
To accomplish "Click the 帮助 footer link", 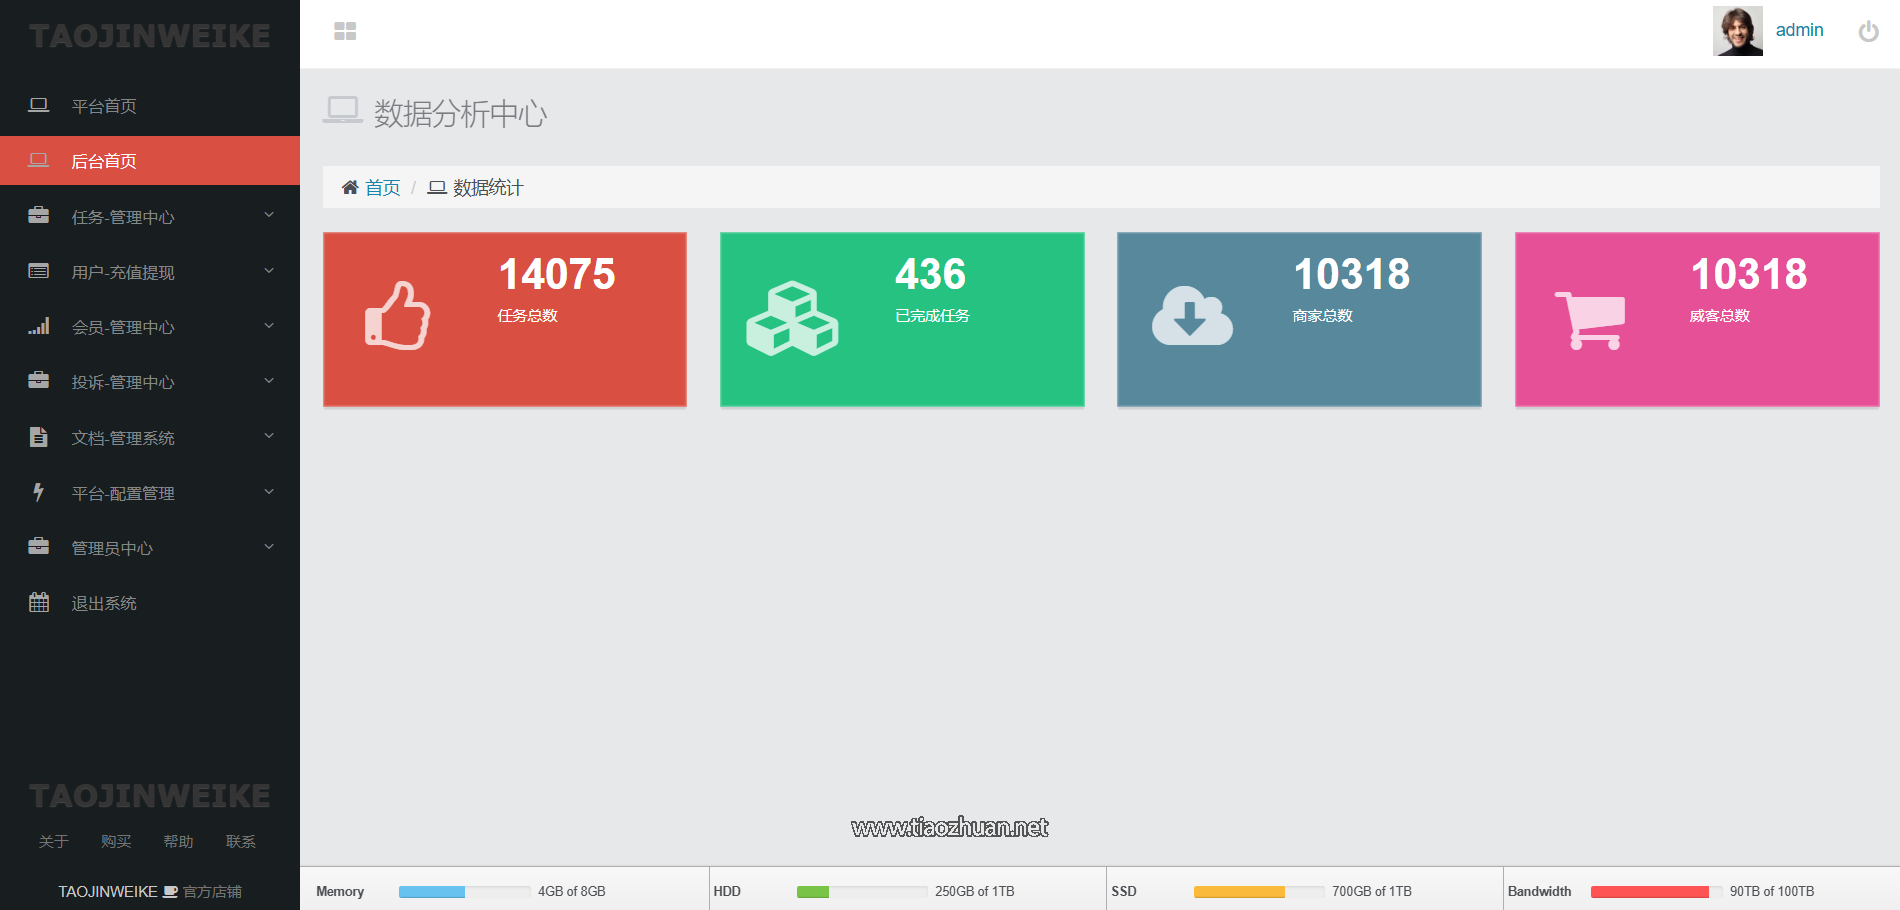I will click(x=178, y=841).
